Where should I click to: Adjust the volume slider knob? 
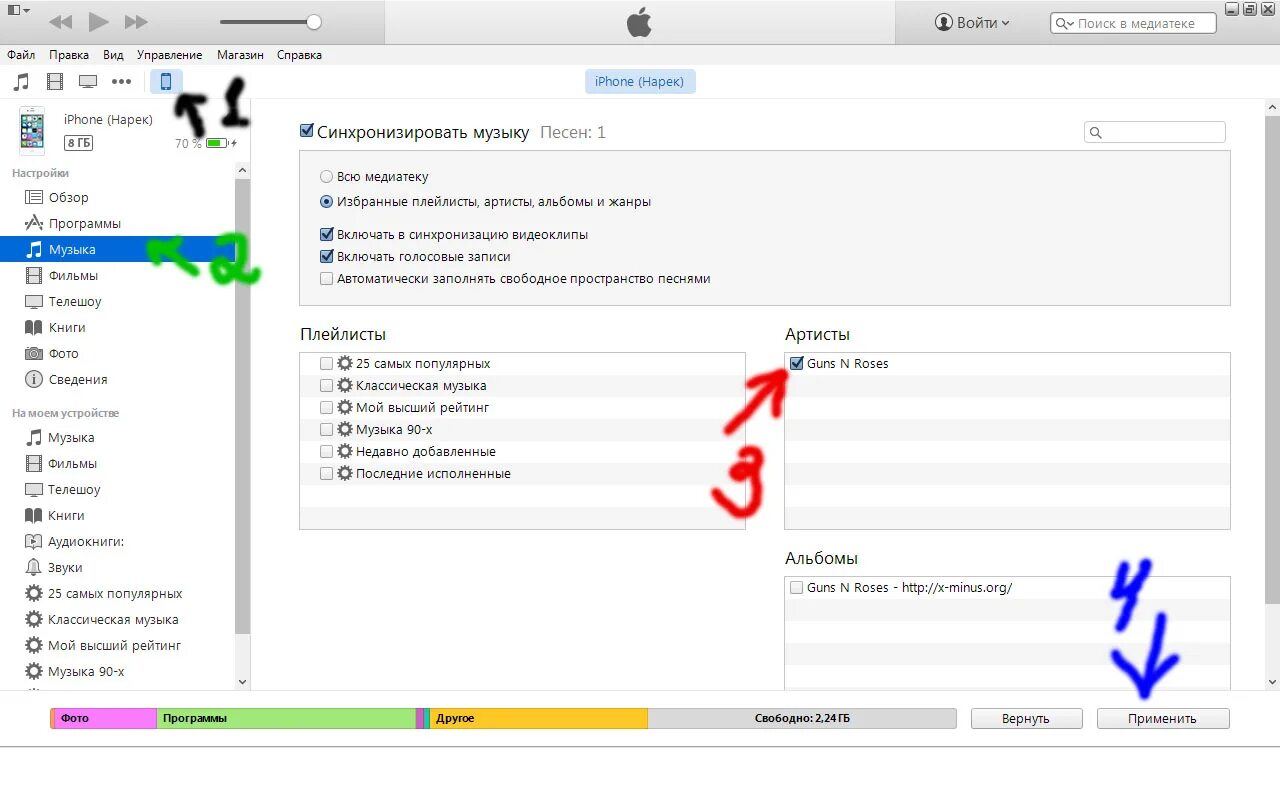pos(314,21)
